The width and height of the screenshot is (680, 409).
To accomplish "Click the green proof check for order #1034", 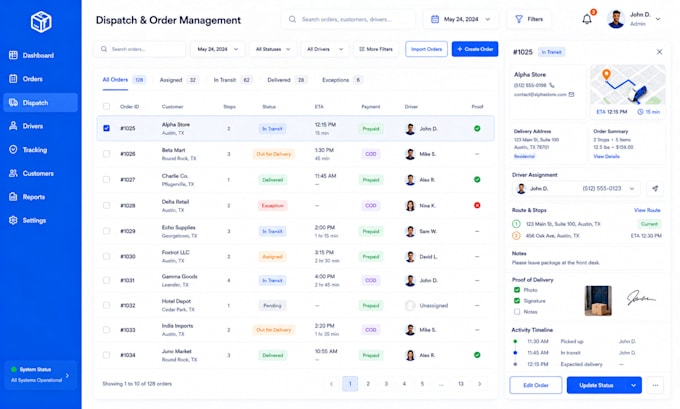I will pyautogui.click(x=477, y=355).
